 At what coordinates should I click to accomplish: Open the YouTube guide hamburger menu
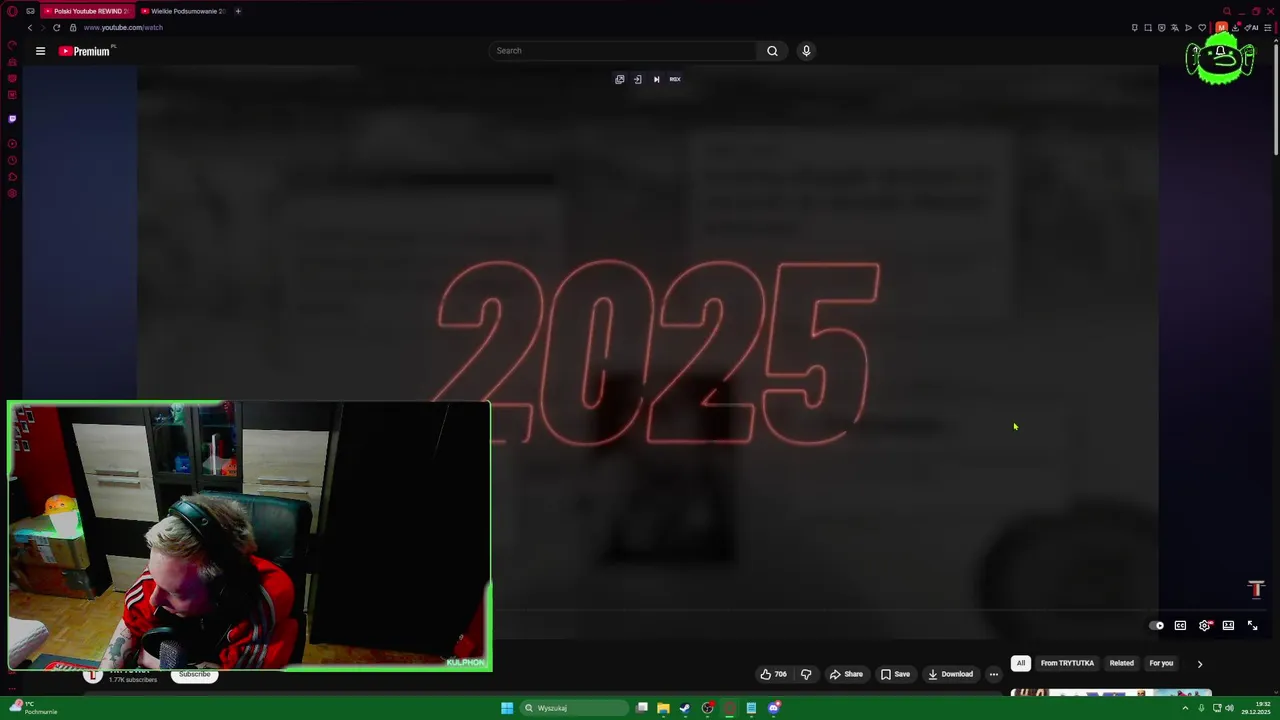pyautogui.click(x=40, y=51)
